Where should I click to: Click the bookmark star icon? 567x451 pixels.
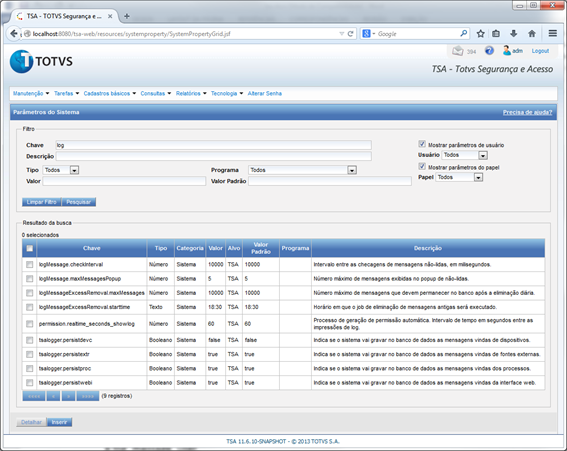pyautogui.click(x=480, y=34)
